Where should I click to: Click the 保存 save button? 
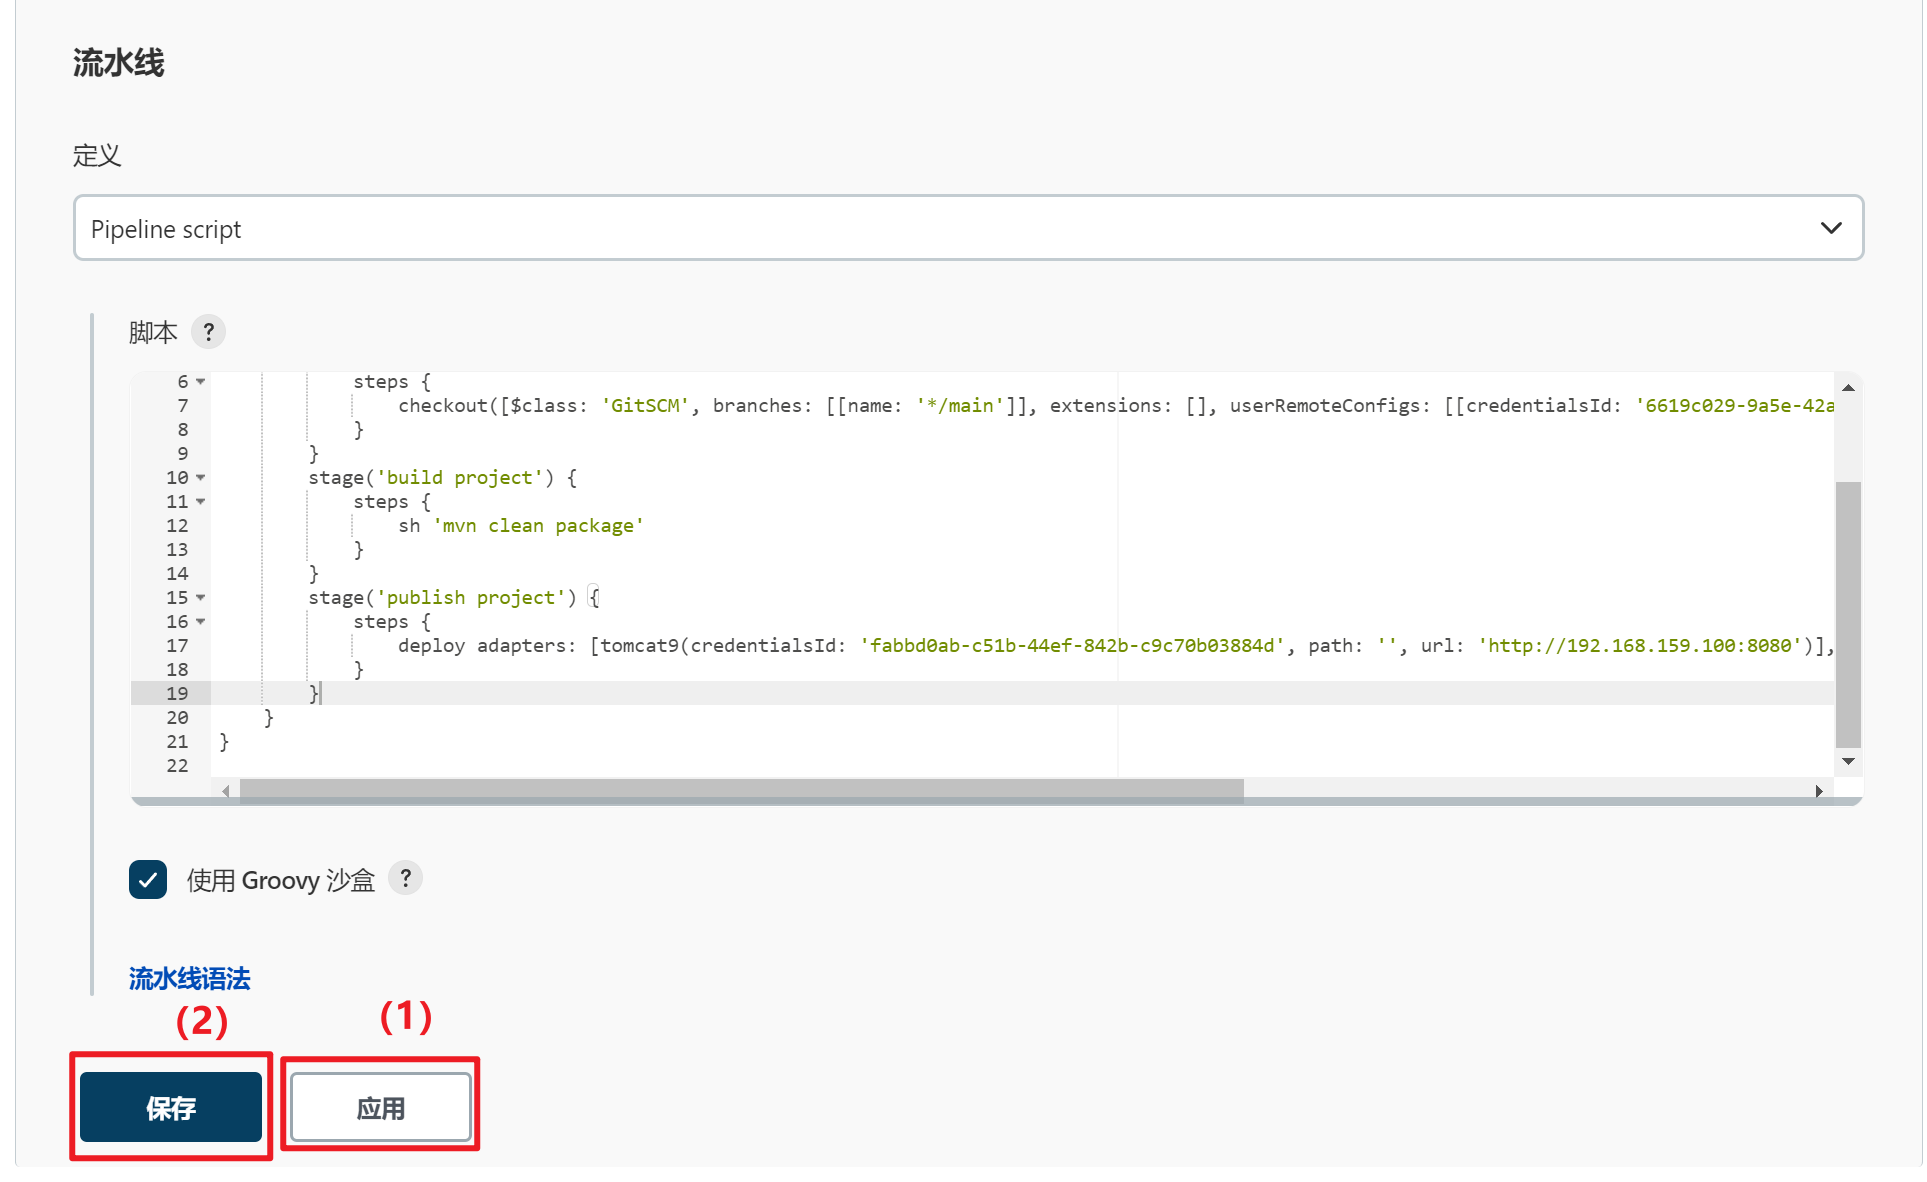coord(171,1107)
